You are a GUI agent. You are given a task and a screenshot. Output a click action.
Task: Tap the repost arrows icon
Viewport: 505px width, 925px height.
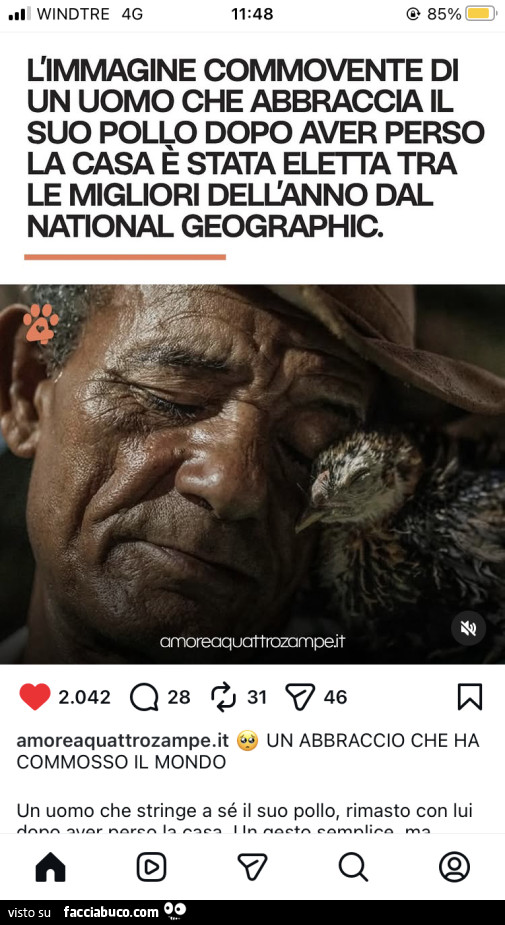(x=222, y=697)
